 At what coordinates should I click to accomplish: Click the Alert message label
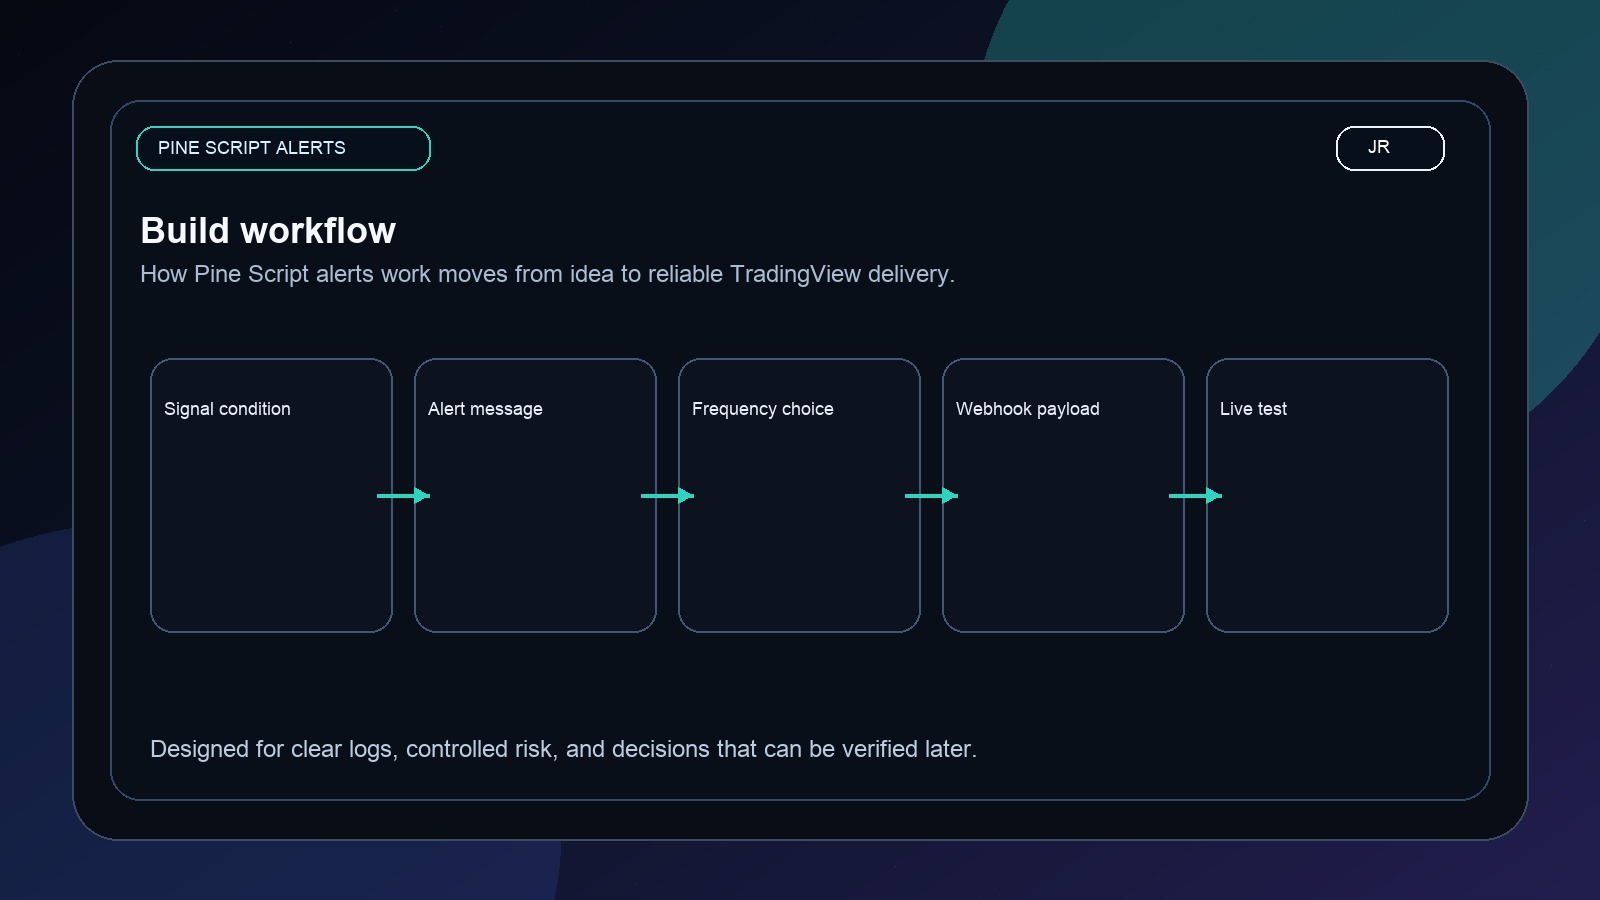click(x=484, y=408)
